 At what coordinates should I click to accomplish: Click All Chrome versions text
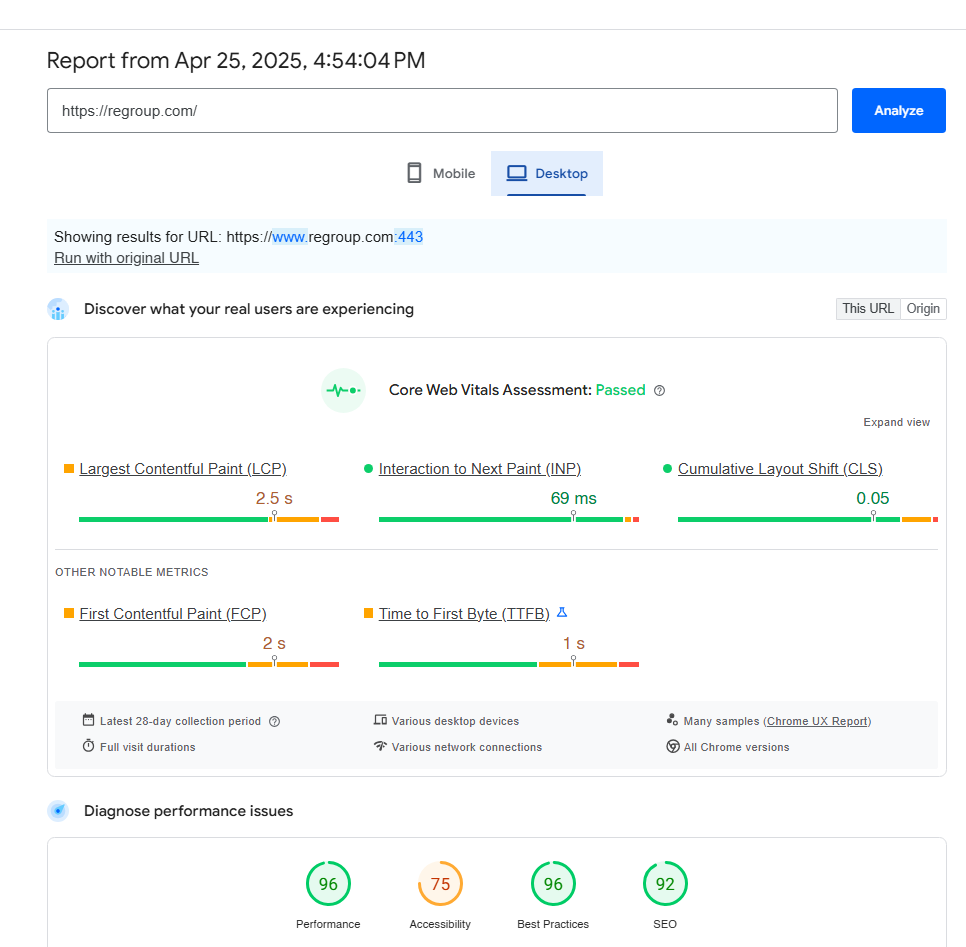[x=736, y=747]
